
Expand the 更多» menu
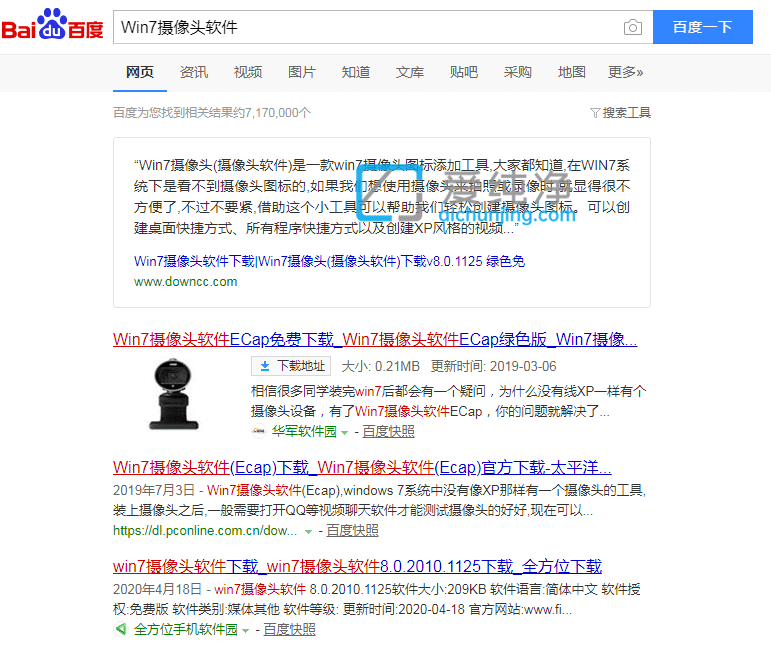pyautogui.click(x=625, y=72)
